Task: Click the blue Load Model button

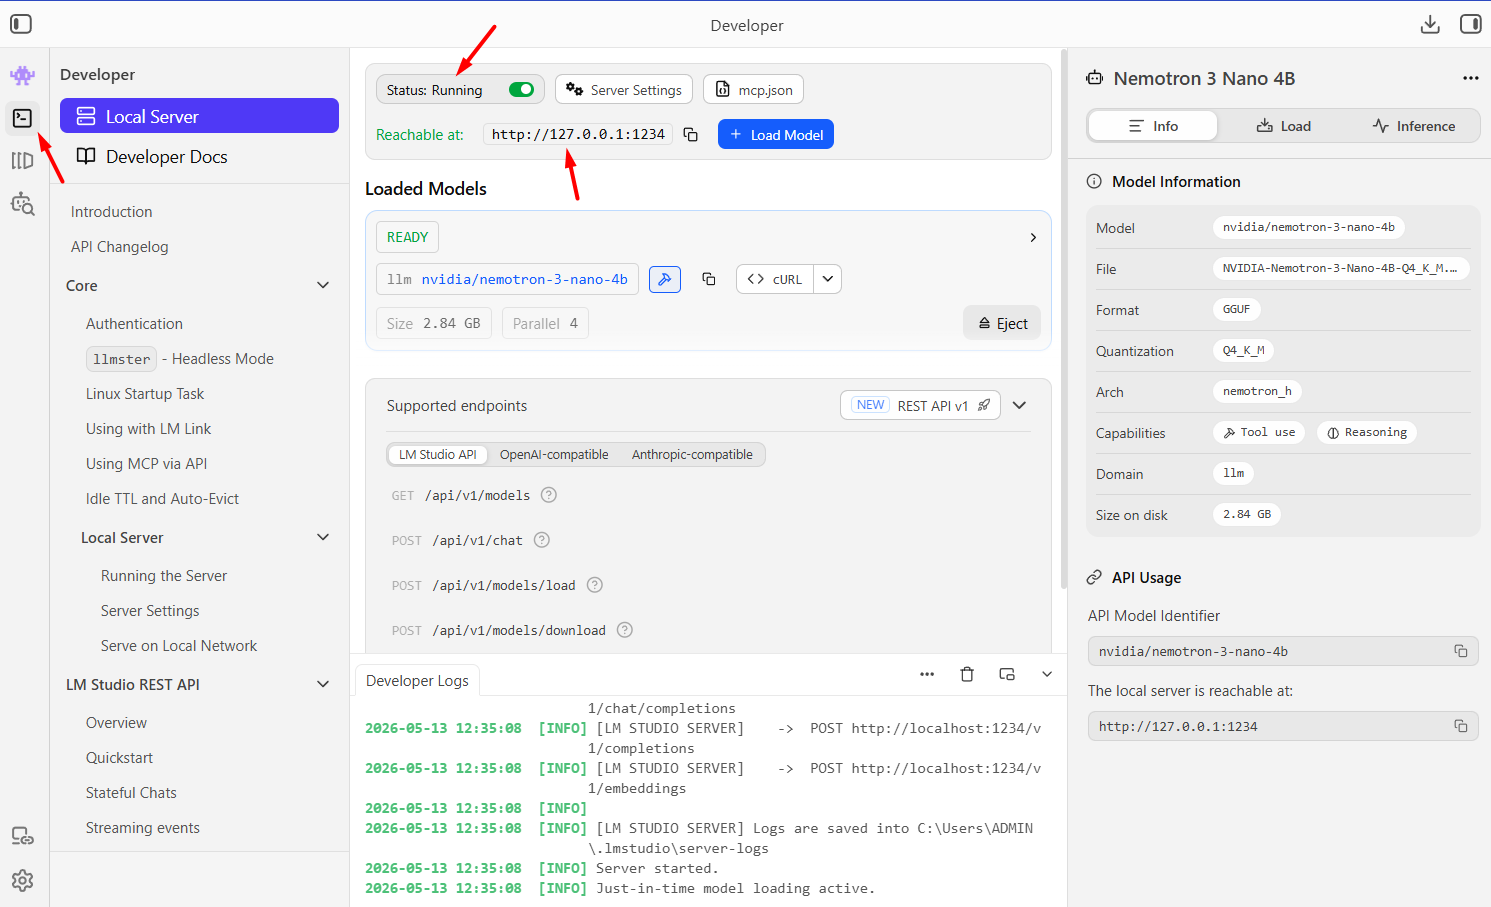Action: (x=776, y=134)
